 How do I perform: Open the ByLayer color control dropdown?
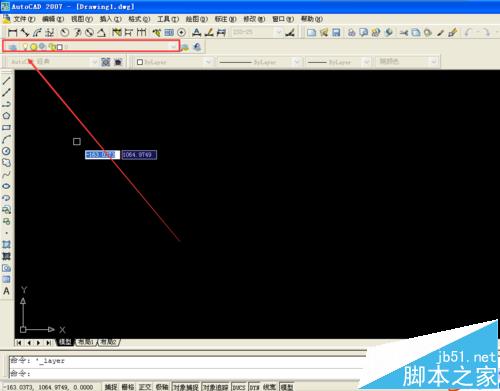click(208, 62)
